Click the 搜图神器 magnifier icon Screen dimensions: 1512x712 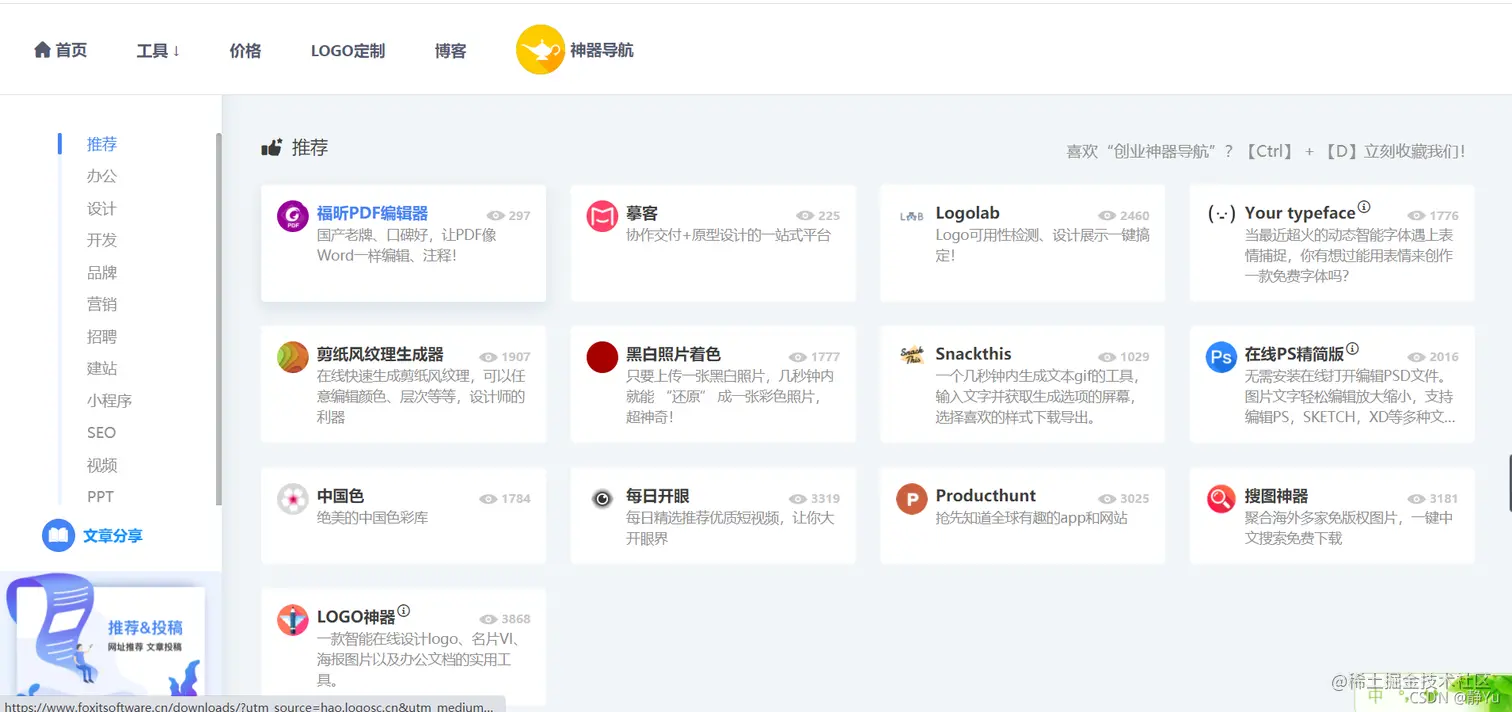point(1221,498)
